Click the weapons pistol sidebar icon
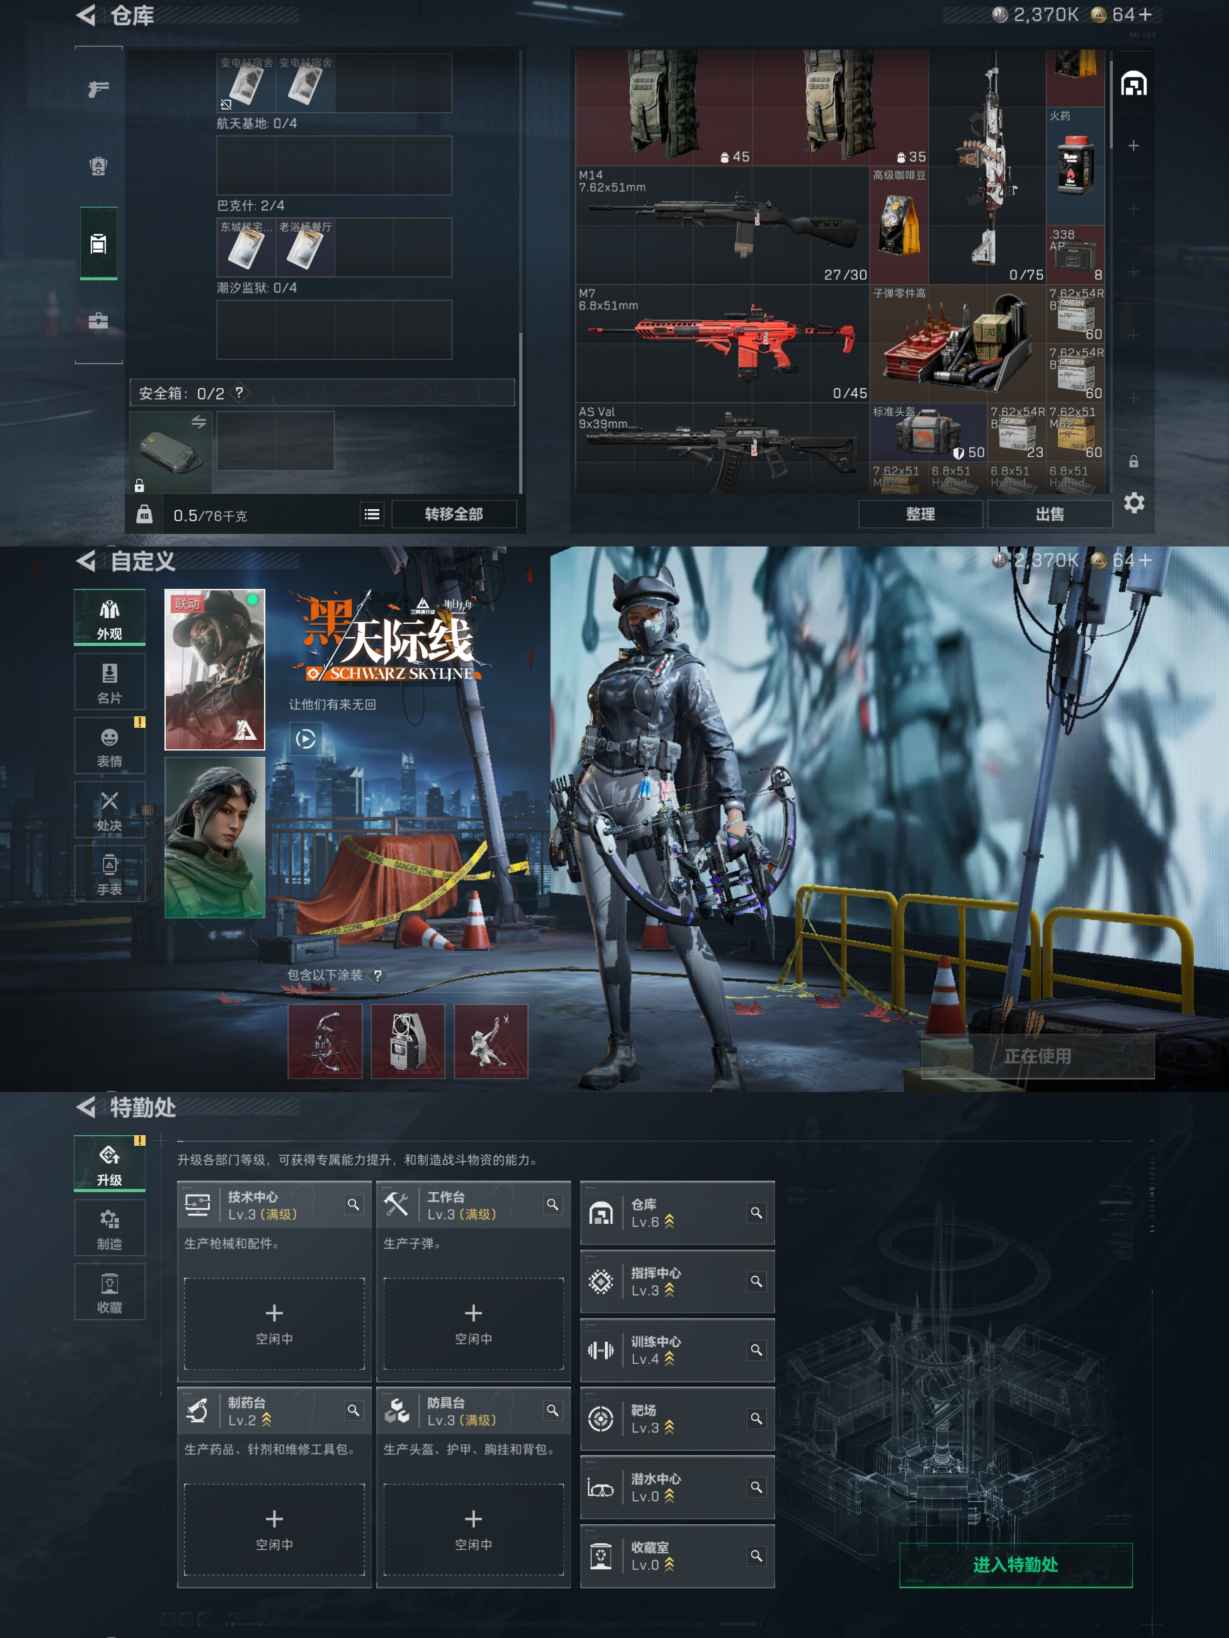 [98, 89]
